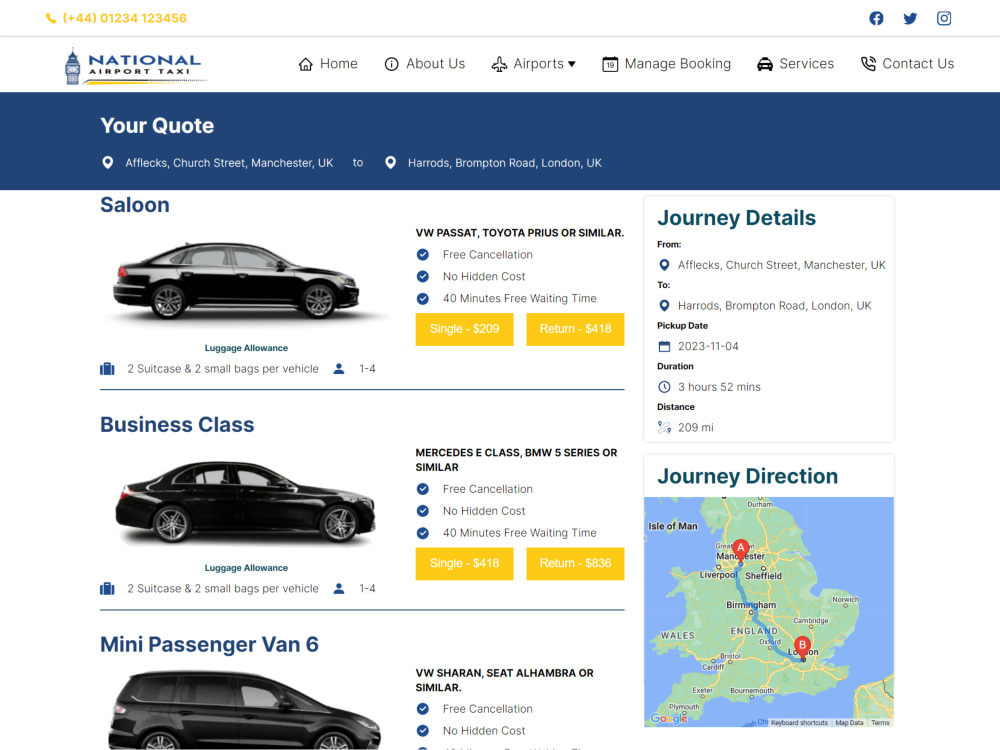
Task: Click the Mini Passenger Van Free Cancellation checkmark
Action: pos(423,709)
